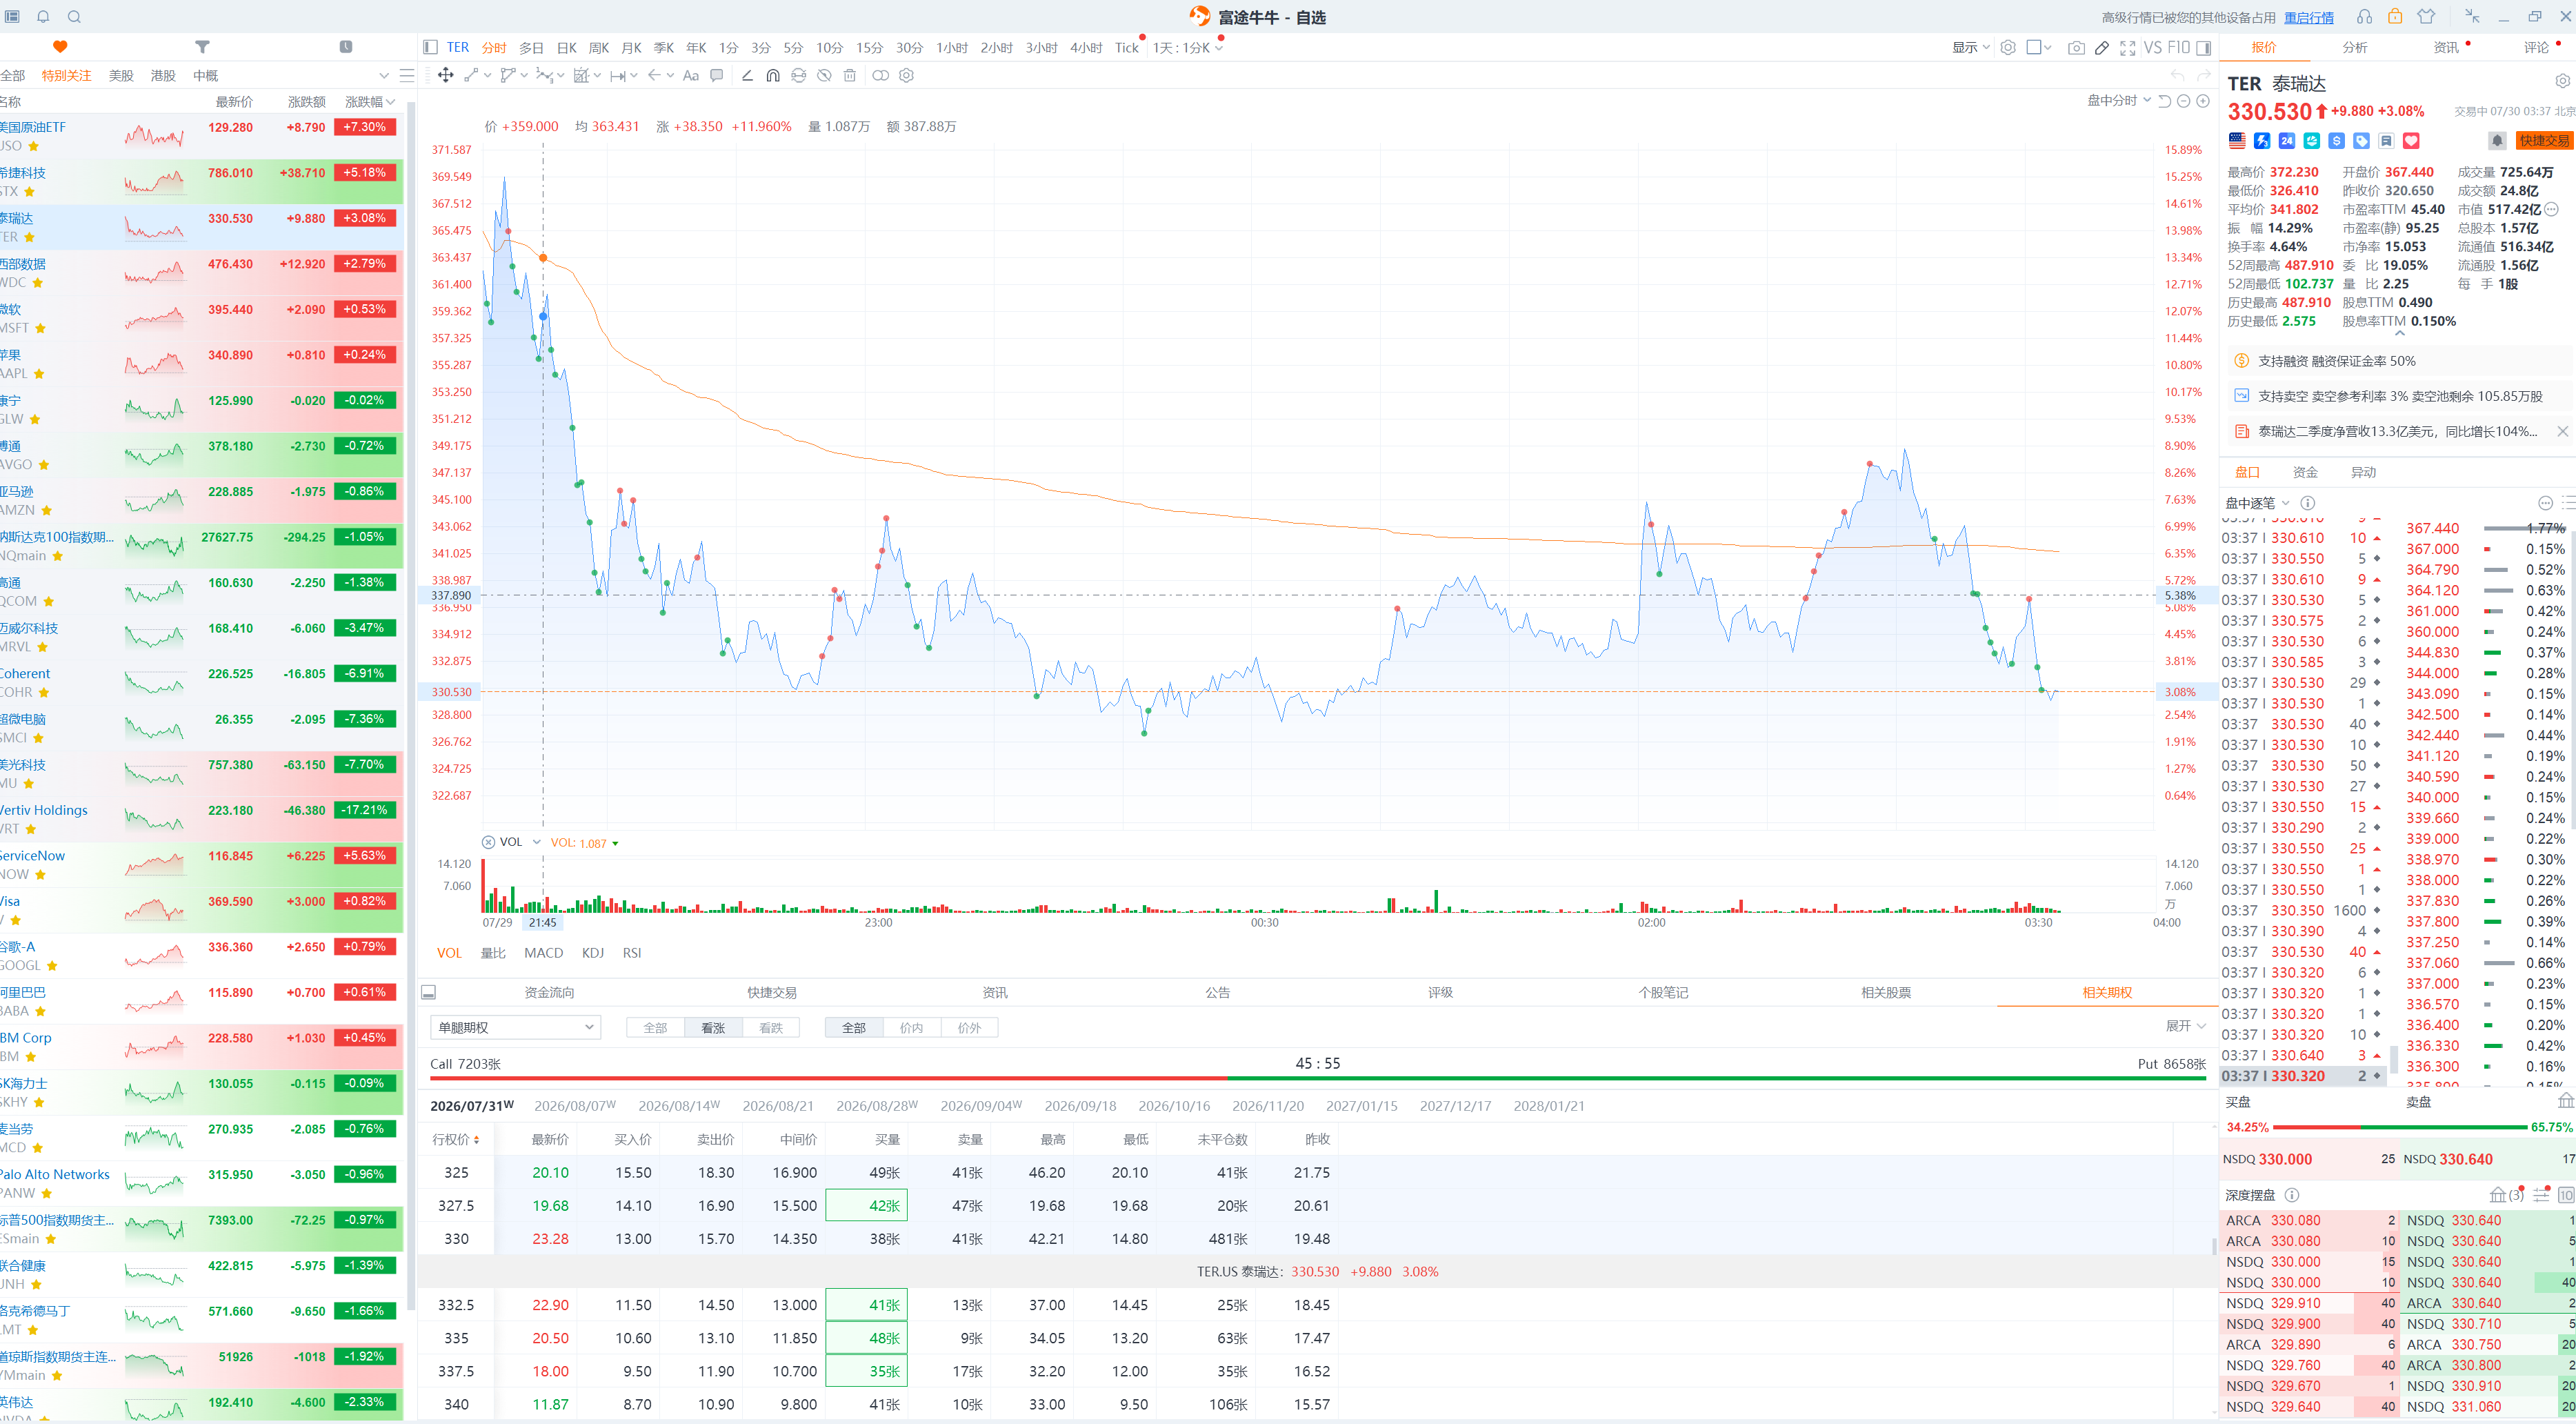Select the text annotation Aa tool

pyautogui.click(x=690, y=75)
